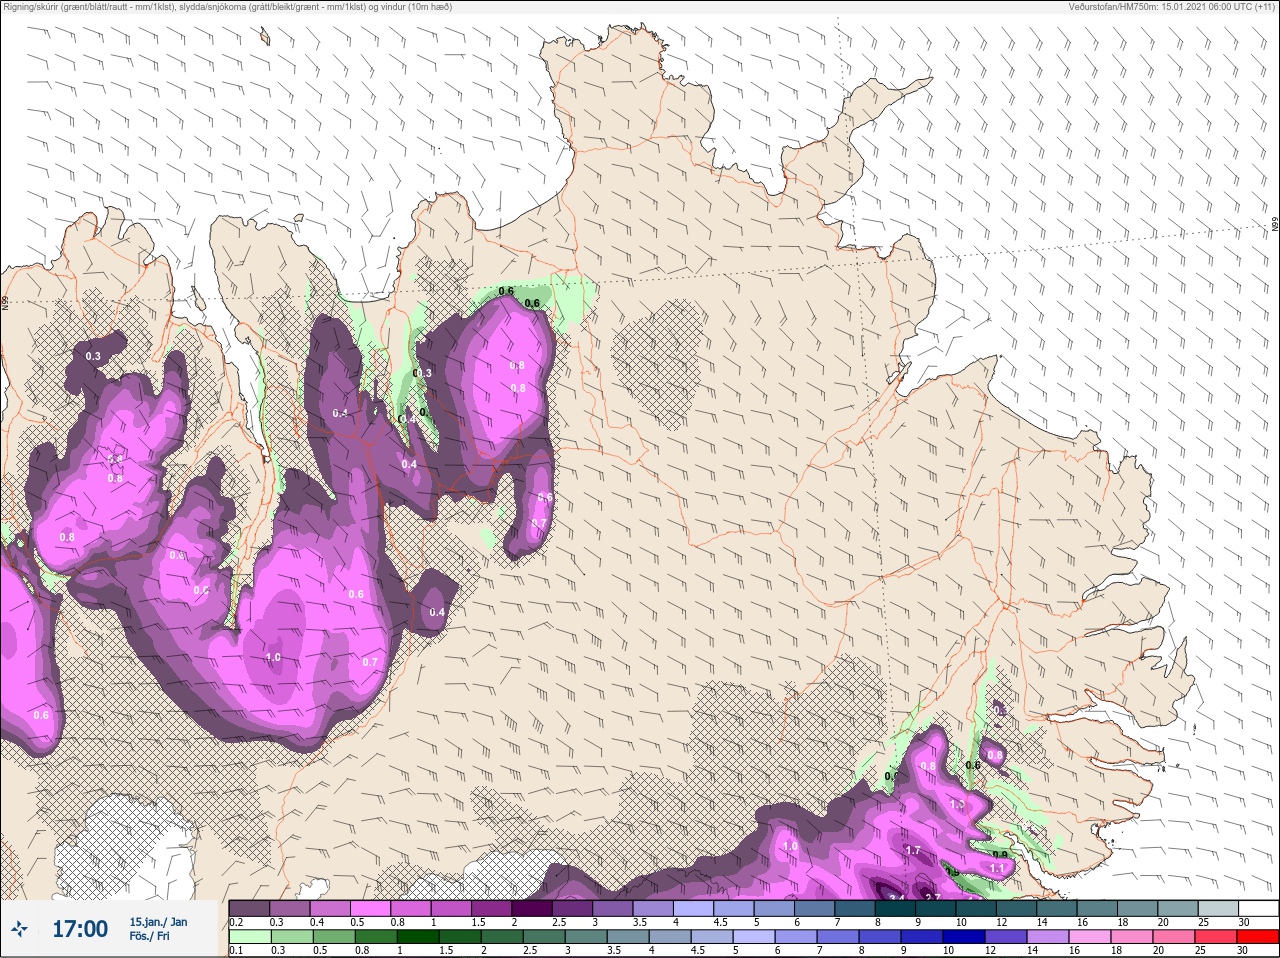Image resolution: width=1280 pixels, height=958 pixels.
Task: Pick the white swatch ending the upper legend
Action: (x=1259, y=908)
